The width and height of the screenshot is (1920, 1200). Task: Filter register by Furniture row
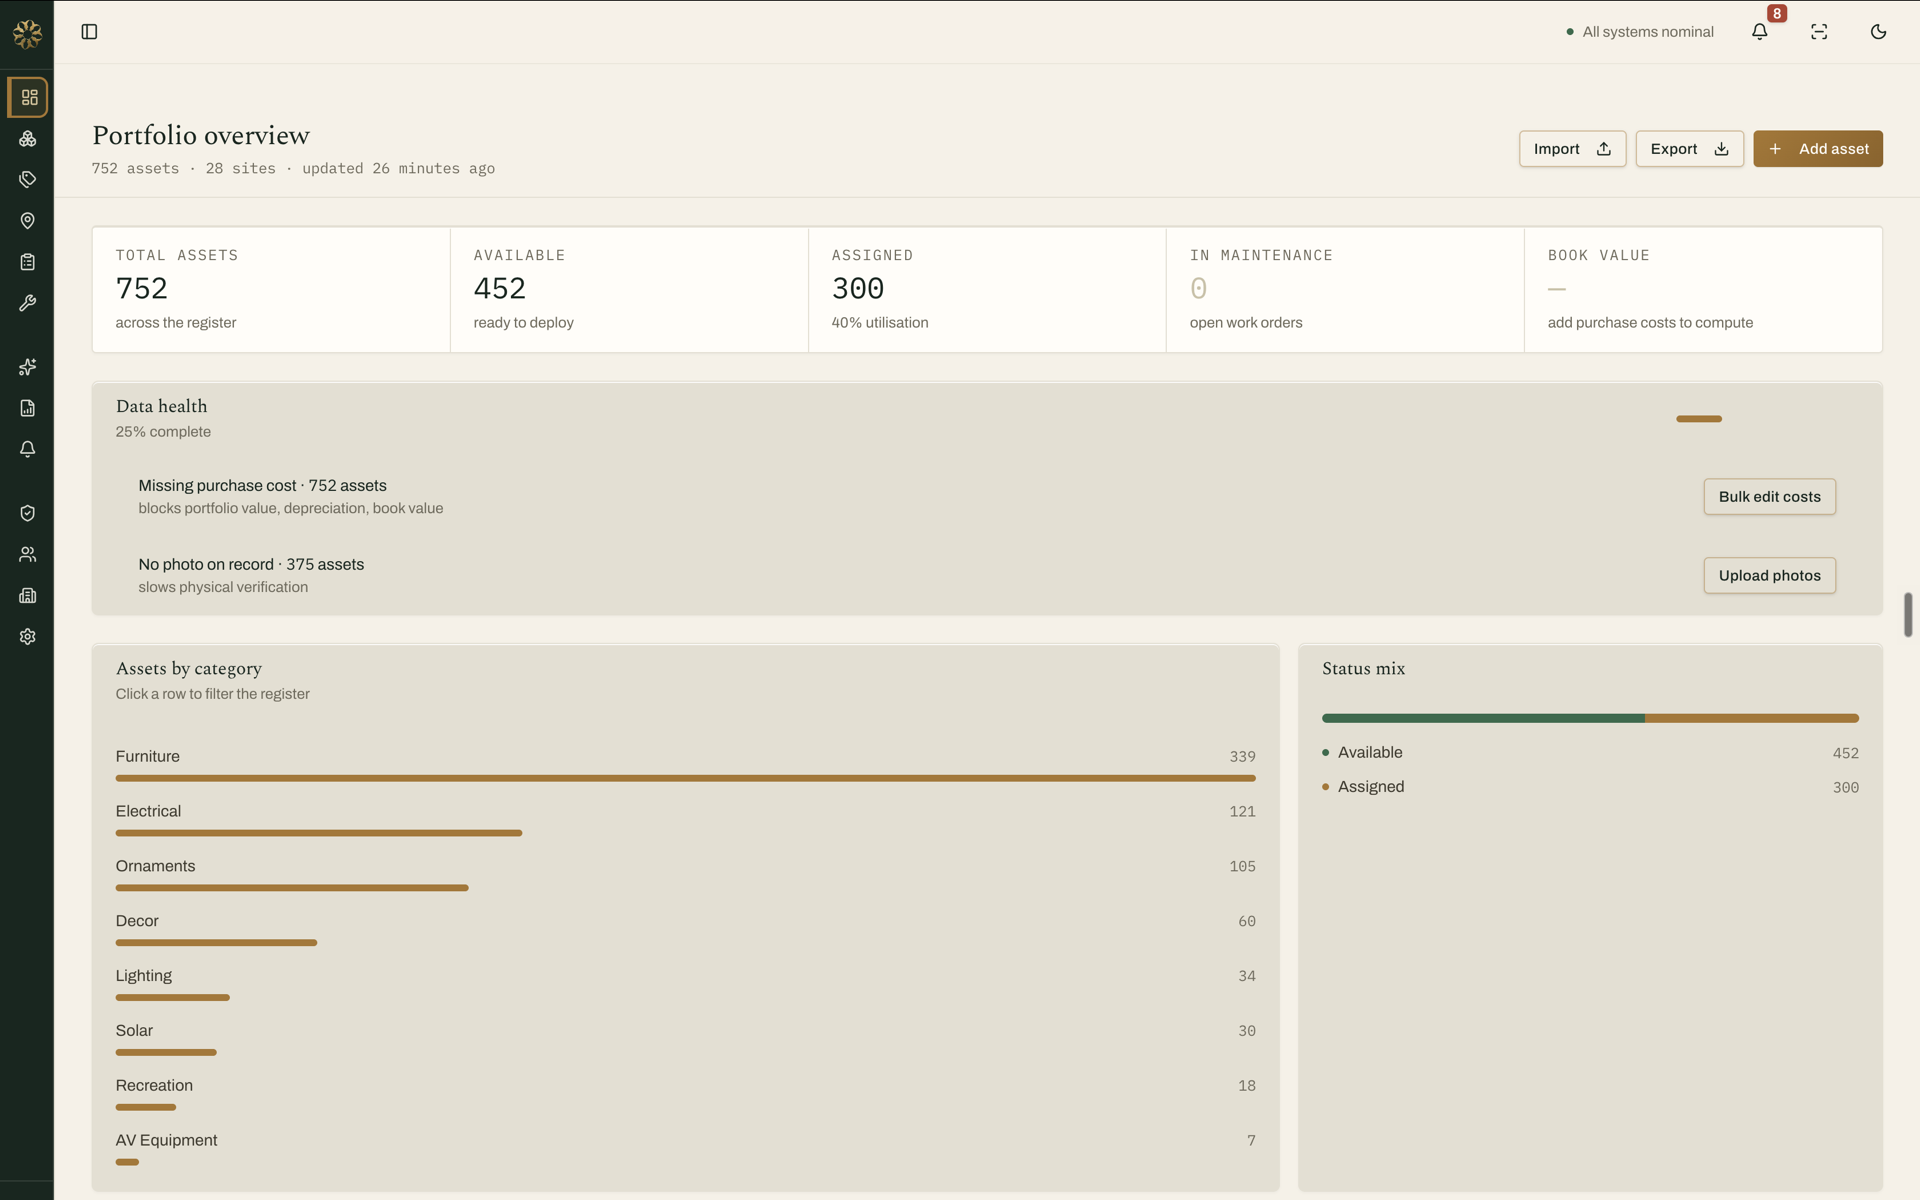(685, 765)
